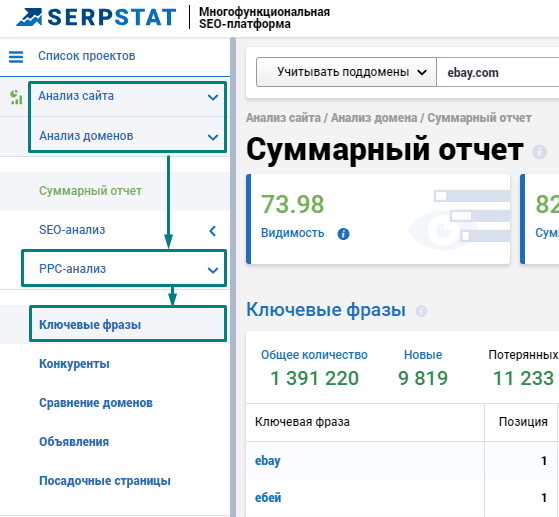Click the Анализ доменов menu label
559x517 pixels.
86,136
